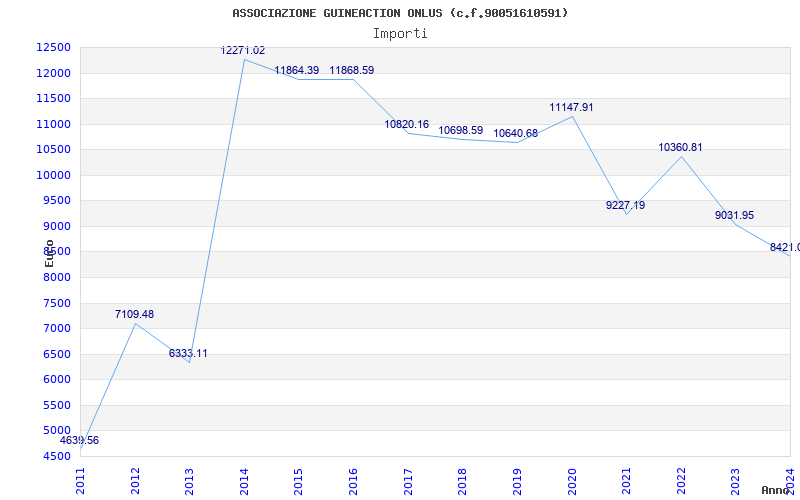Select data label 11868.59
The width and height of the screenshot is (800, 500).
click(x=352, y=70)
